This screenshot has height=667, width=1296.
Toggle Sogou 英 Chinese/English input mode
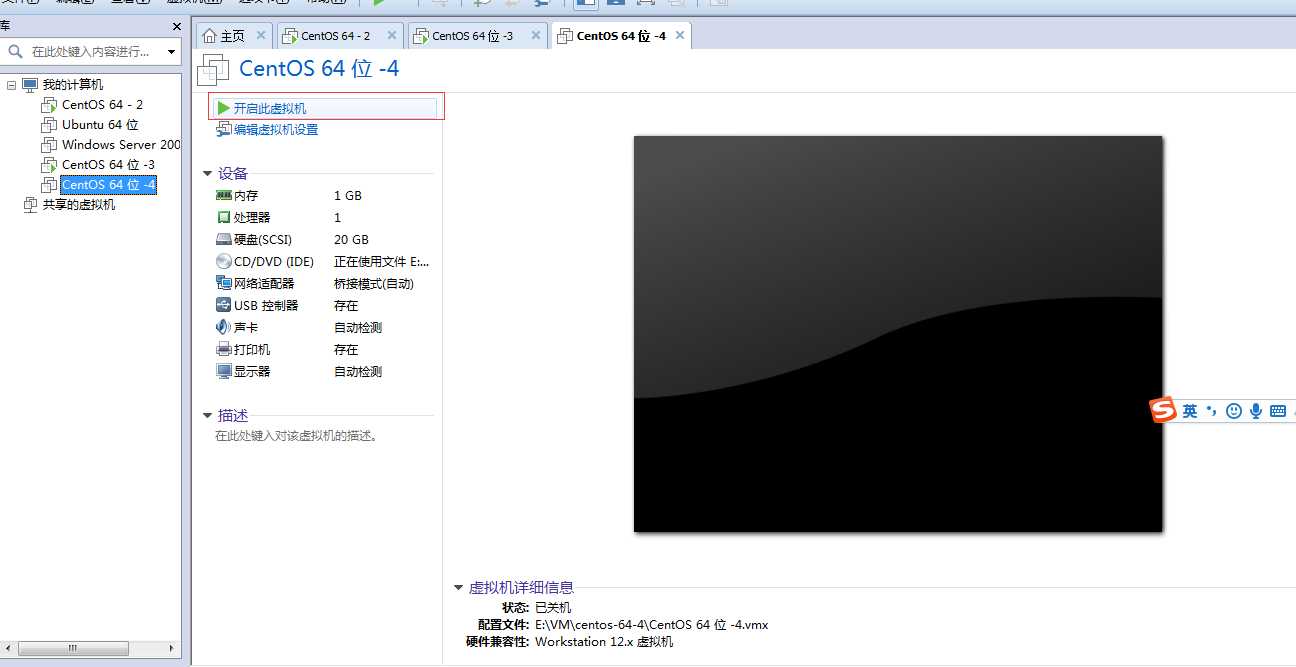tap(1190, 411)
